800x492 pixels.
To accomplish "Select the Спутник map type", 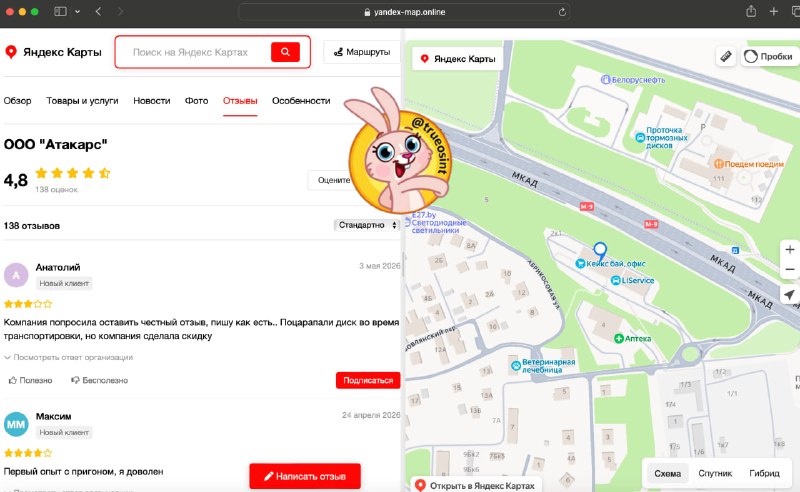I will pyautogui.click(x=715, y=473).
